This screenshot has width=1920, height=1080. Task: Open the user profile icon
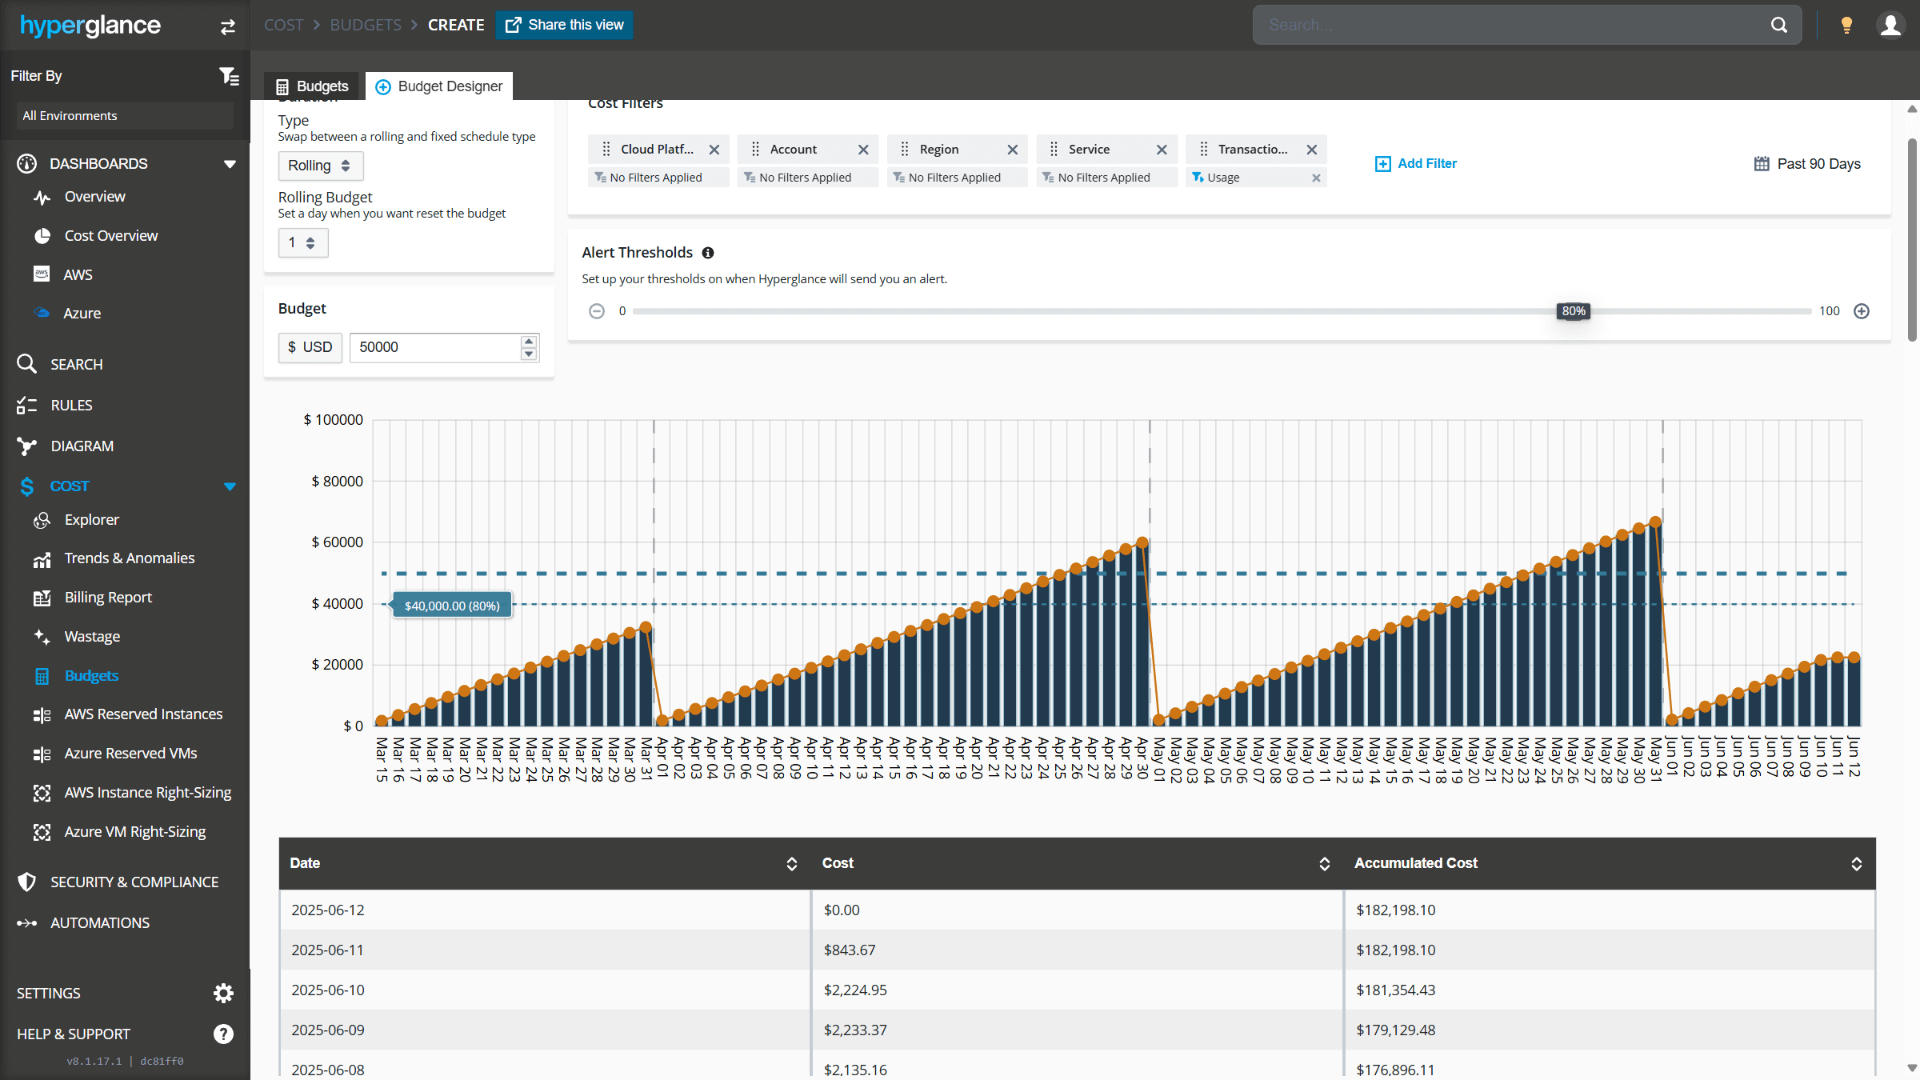click(1890, 25)
